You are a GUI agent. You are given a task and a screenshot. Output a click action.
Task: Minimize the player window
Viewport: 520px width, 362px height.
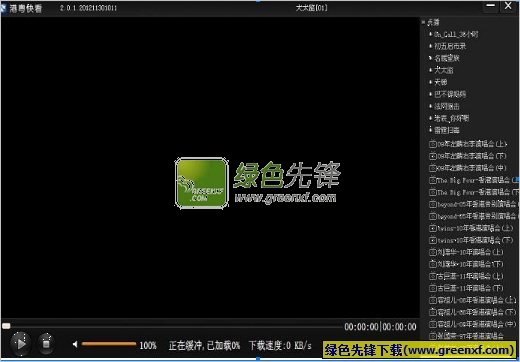(491, 6)
